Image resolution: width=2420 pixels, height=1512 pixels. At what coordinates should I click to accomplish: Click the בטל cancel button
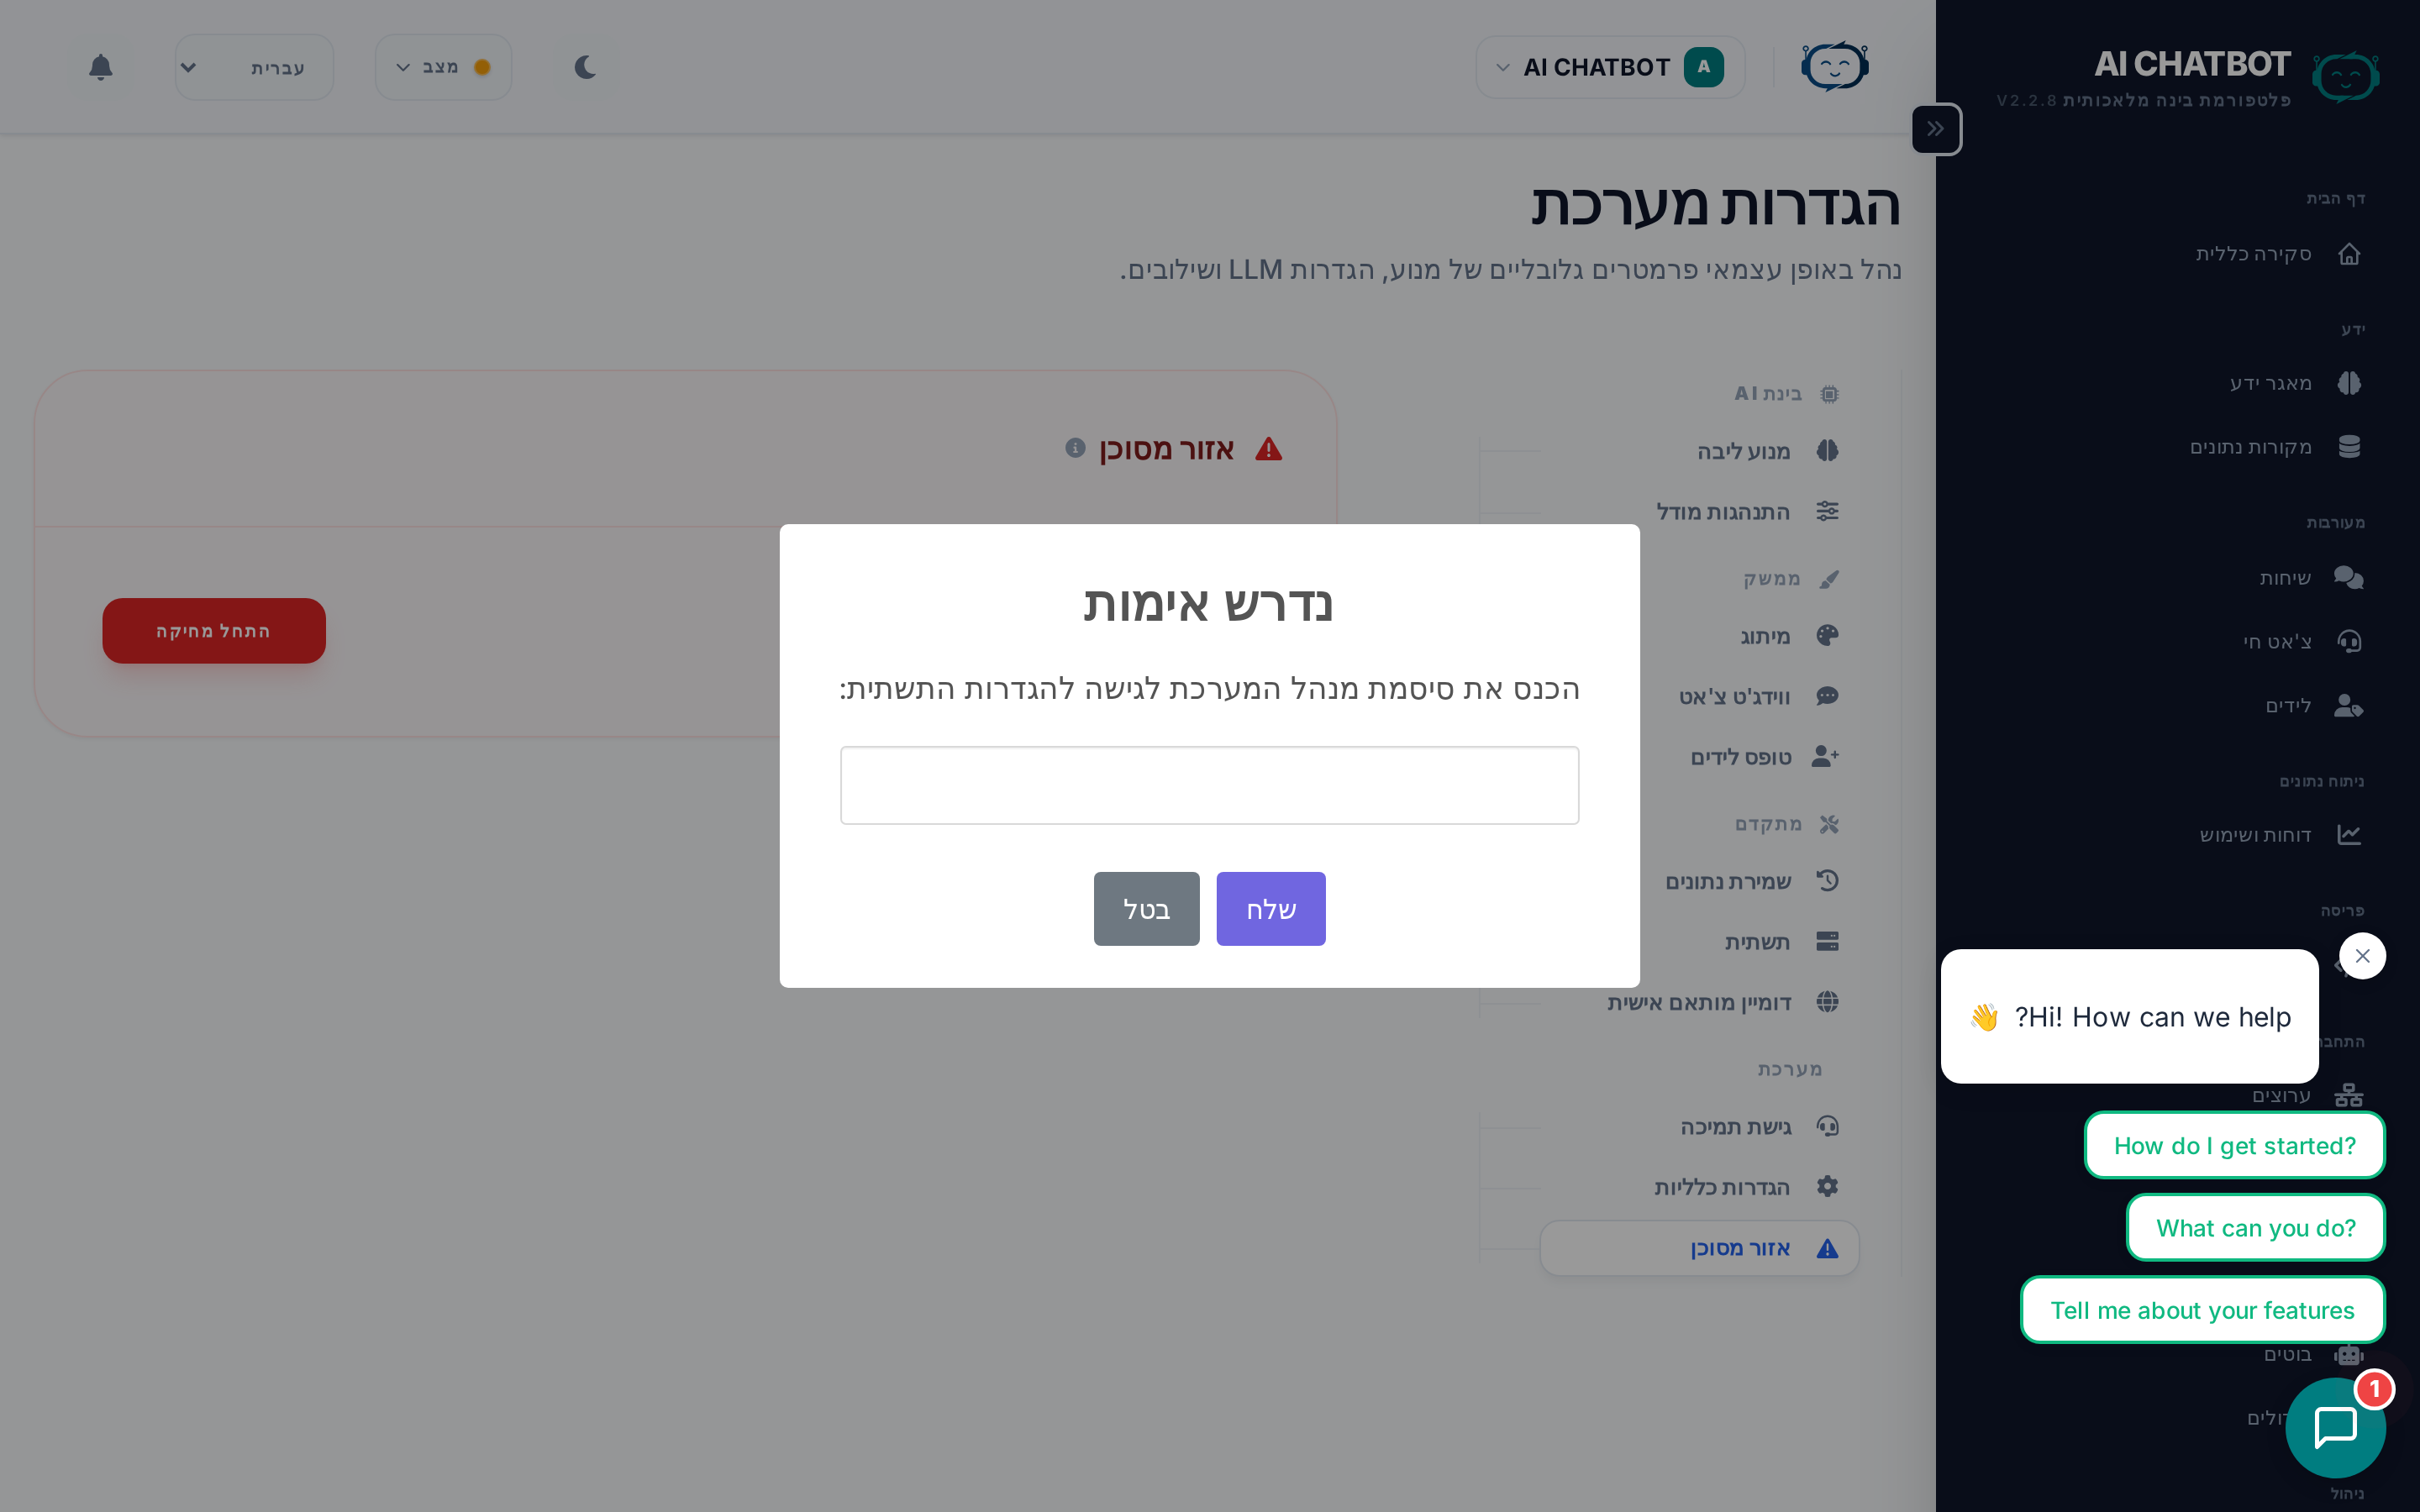pyautogui.click(x=1146, y=908)
